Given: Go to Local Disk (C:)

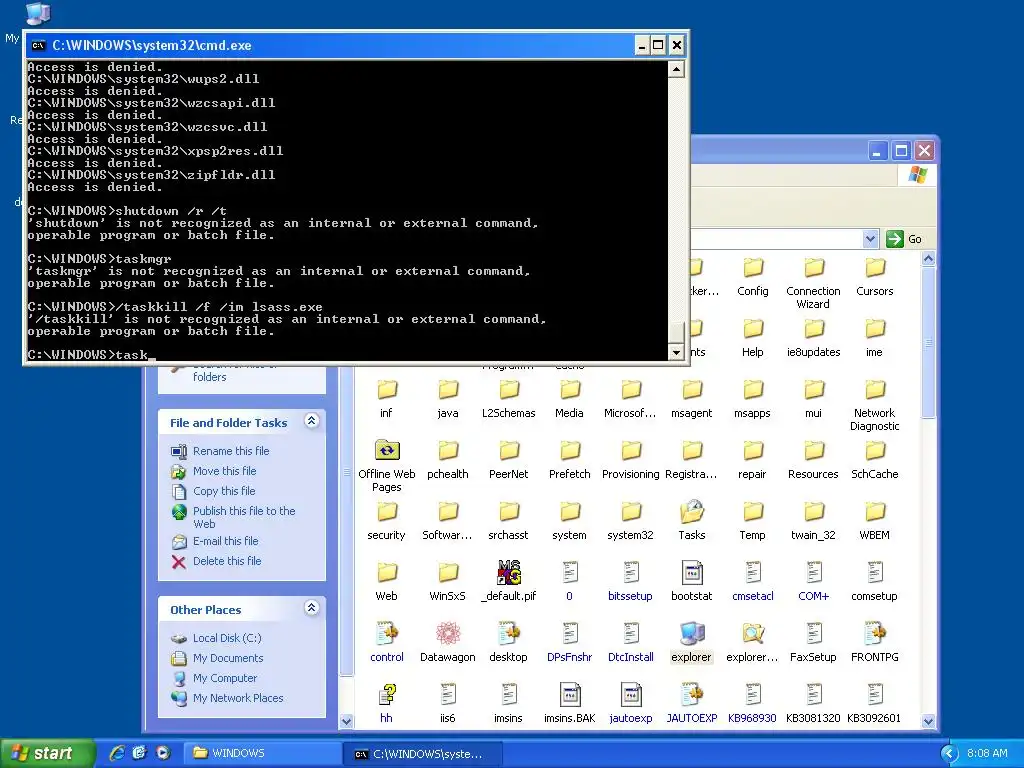Looking at the screenshot, I should point(227,638).
